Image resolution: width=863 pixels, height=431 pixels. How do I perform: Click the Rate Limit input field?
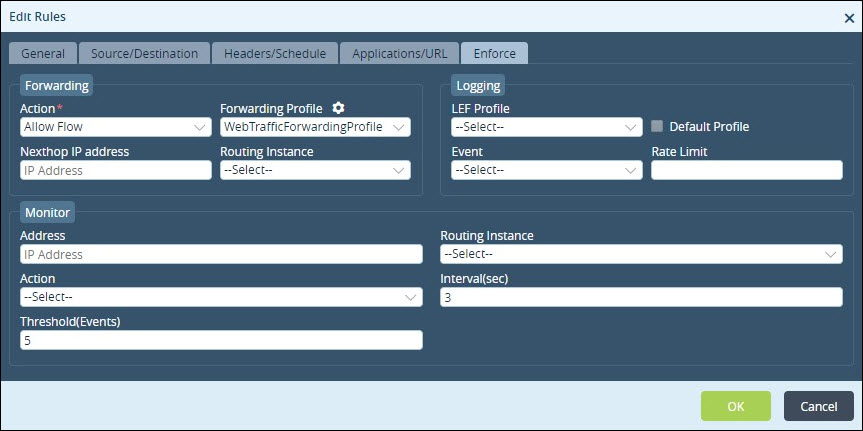747,170
